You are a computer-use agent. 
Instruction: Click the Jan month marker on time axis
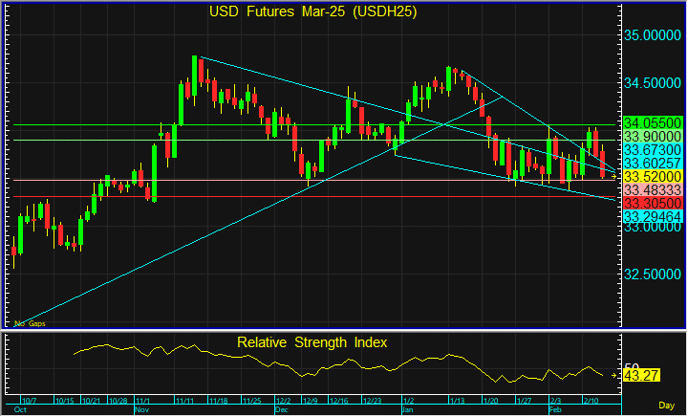(x=407, y=410)
